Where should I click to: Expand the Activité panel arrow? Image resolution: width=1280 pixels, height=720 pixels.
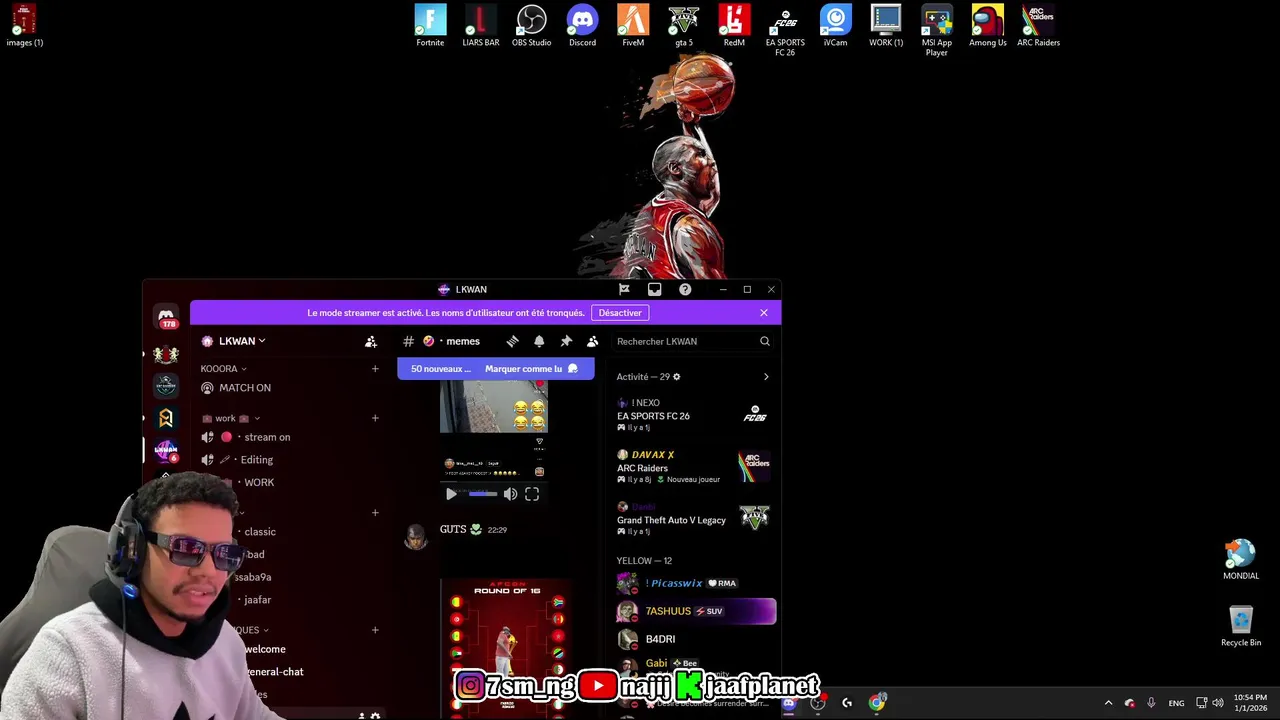tap(766, 377)
